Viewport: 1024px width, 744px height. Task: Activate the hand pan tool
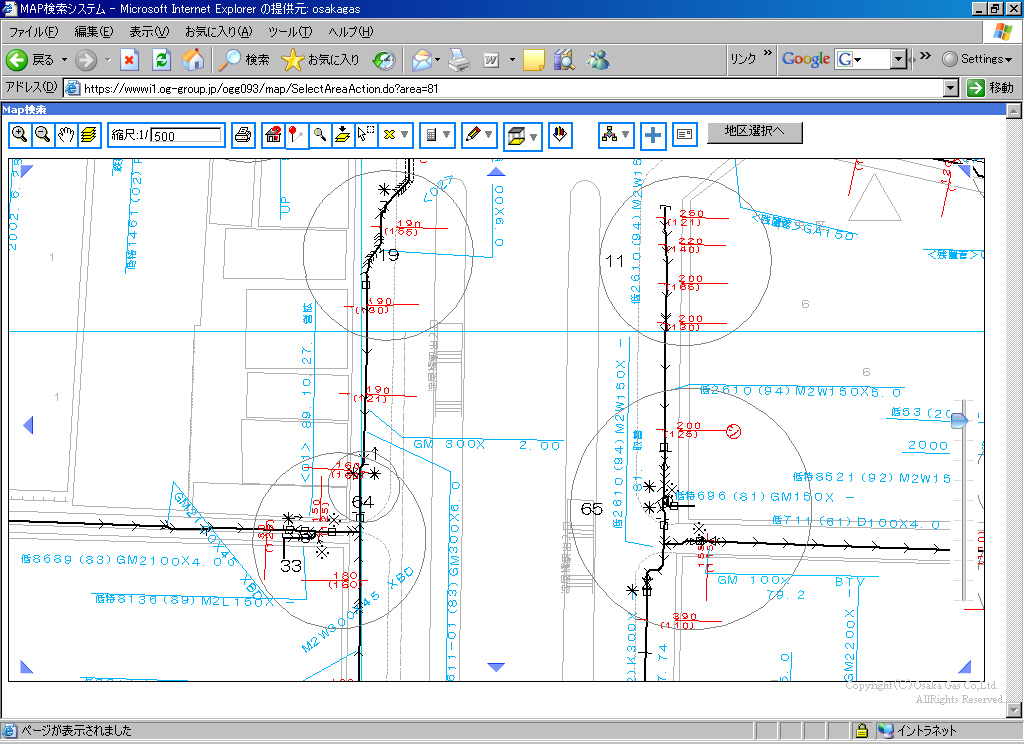pos(67,135)
